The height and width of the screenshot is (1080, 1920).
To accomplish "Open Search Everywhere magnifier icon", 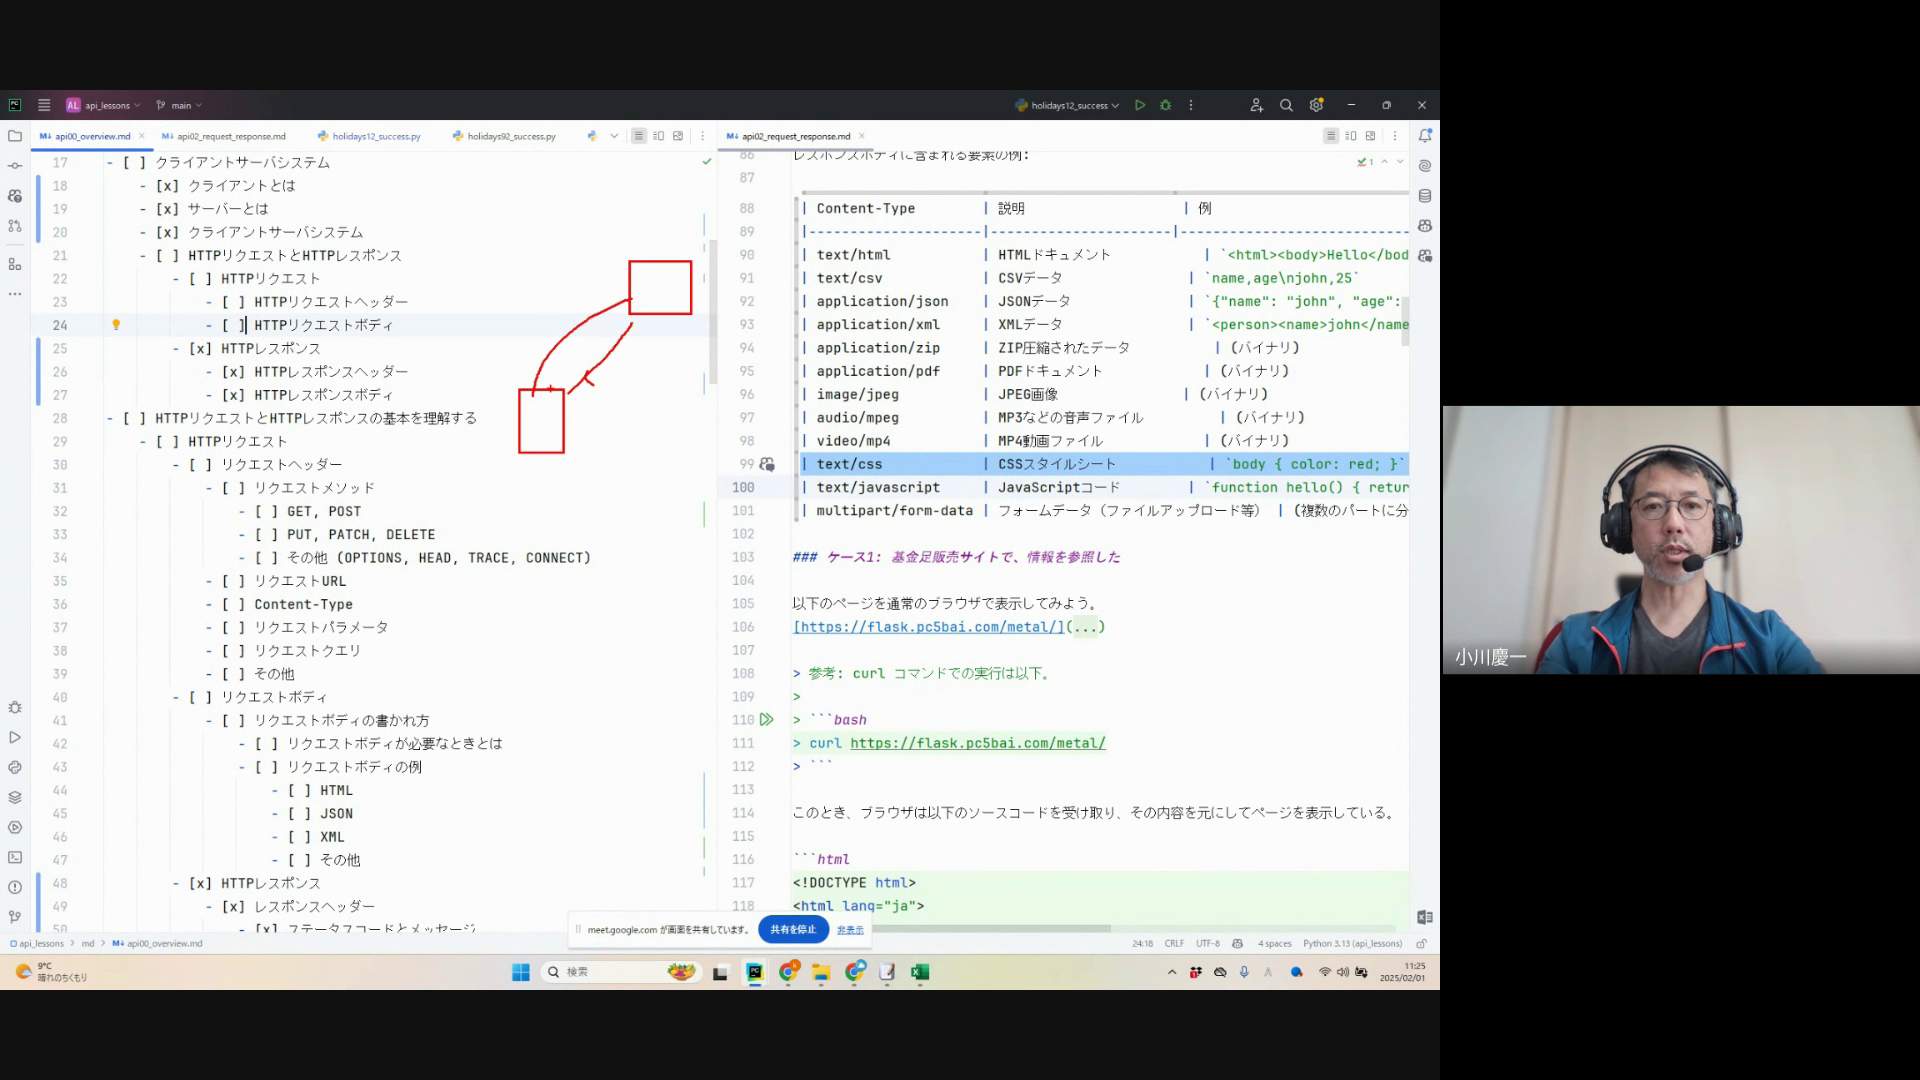I will point(1286,105).
